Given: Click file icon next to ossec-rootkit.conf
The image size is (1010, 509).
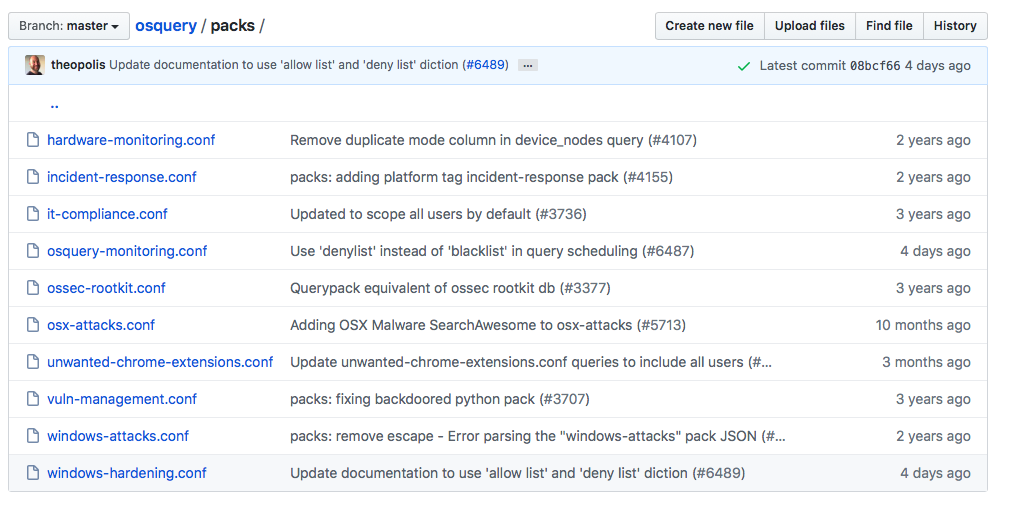Looking at the screenshot, I should (x=33, y=288).
